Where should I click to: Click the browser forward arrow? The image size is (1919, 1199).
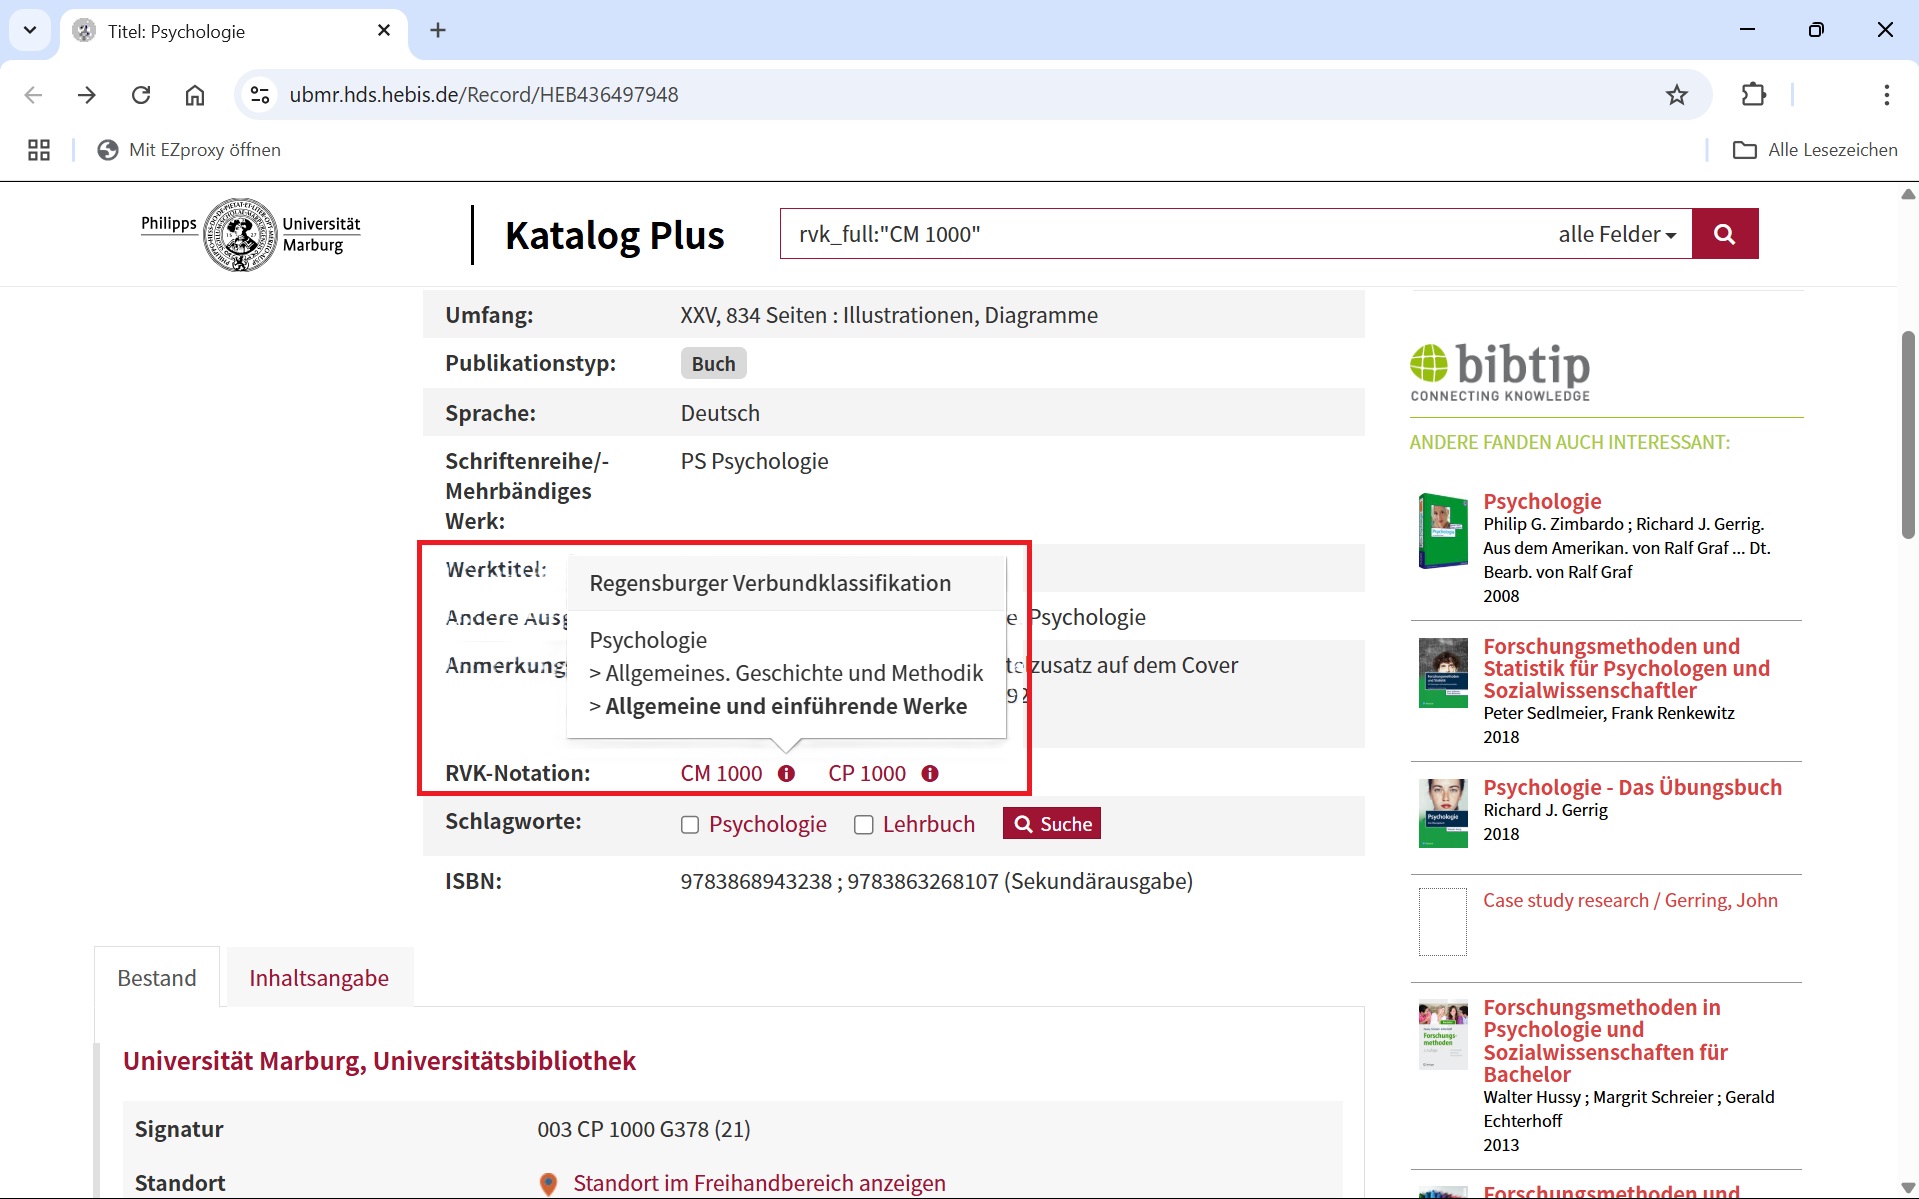click(87, 95)
